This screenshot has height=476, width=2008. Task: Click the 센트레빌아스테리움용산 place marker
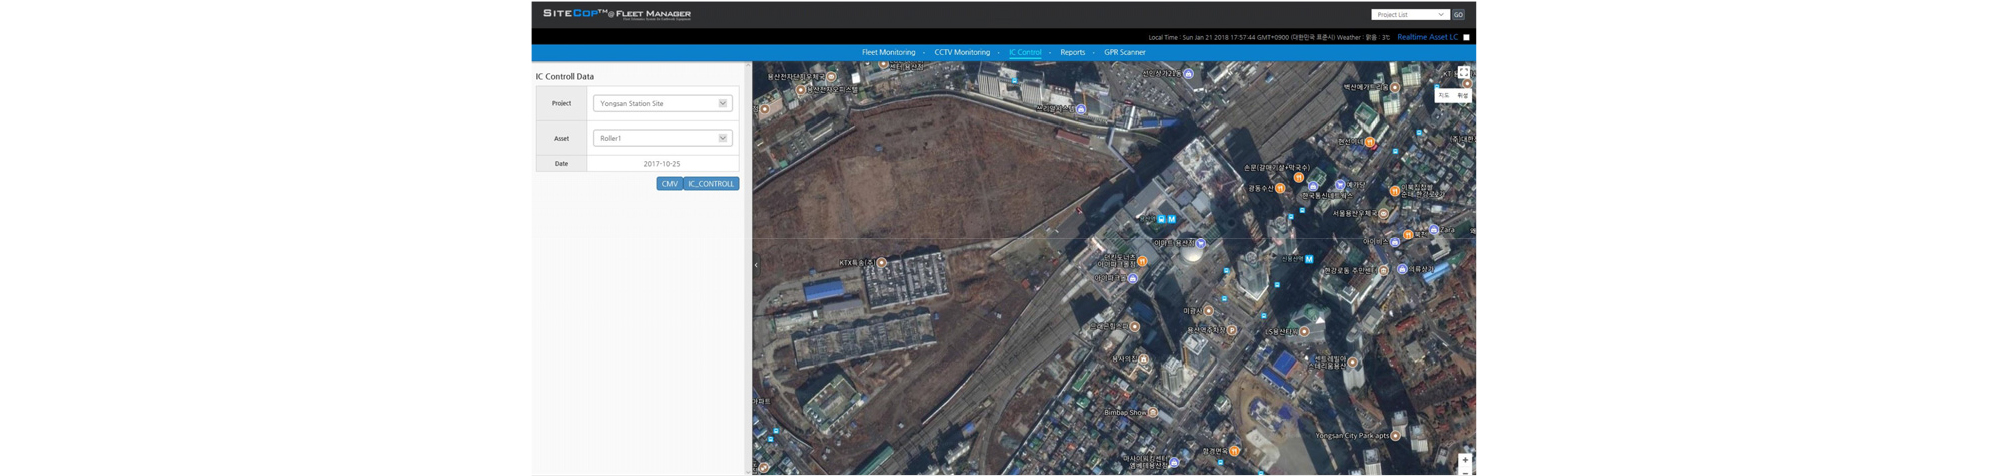click(x=1352, y=362)
